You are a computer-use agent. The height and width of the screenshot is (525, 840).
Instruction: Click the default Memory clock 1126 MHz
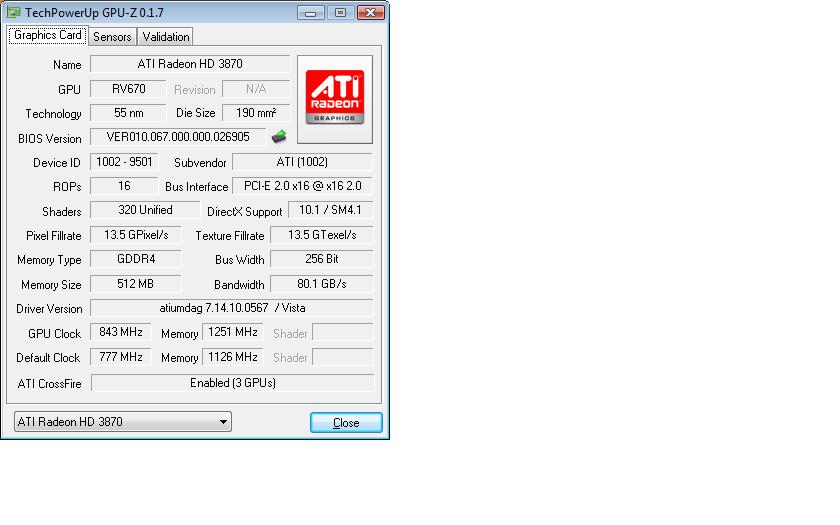[x=232, y=357]
